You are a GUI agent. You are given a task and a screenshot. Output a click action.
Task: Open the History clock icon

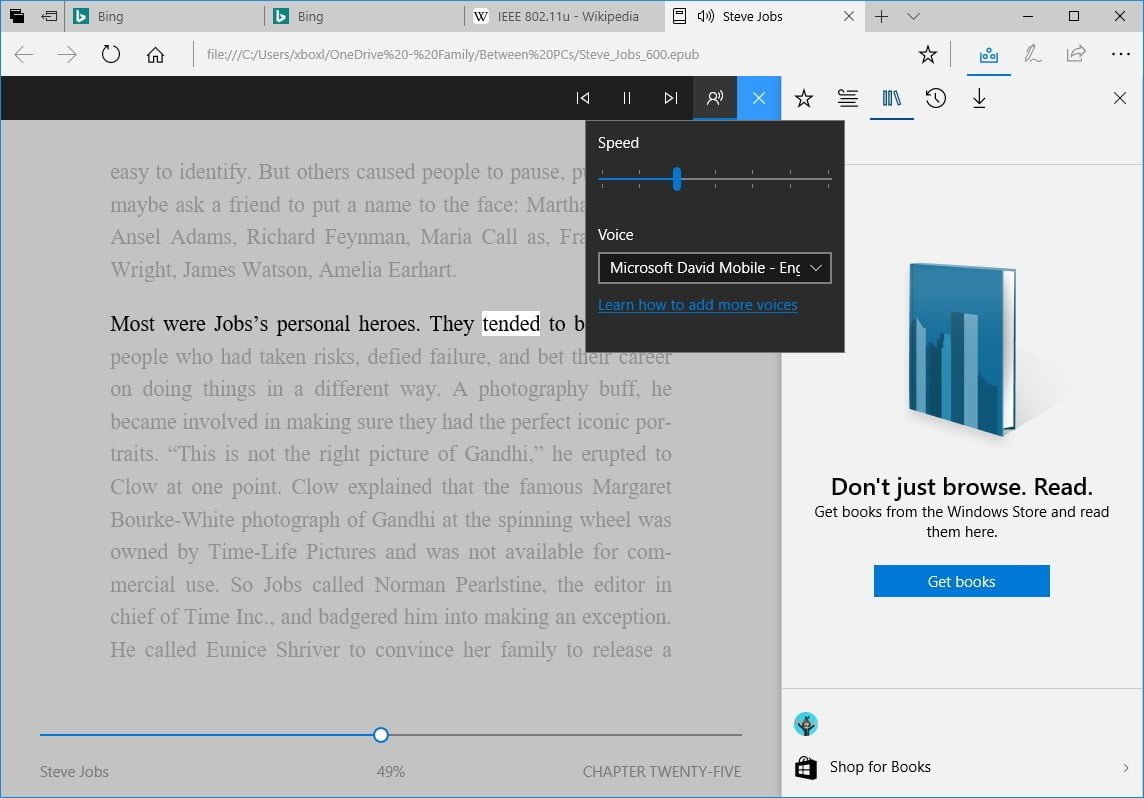936,98
